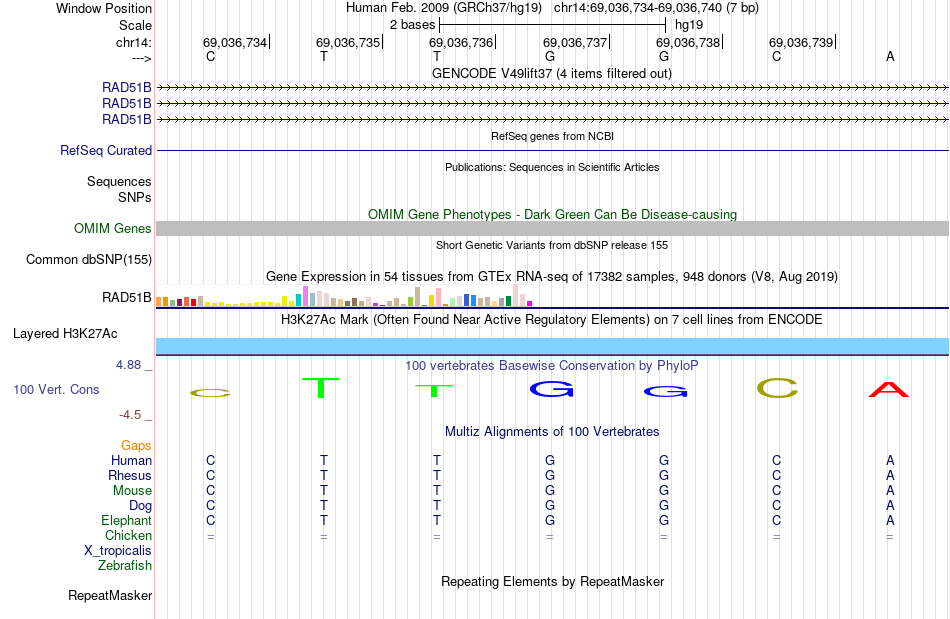Click the Dog alignment row label
This screenshot has width=950, height=619.
[x=140, y=506]
